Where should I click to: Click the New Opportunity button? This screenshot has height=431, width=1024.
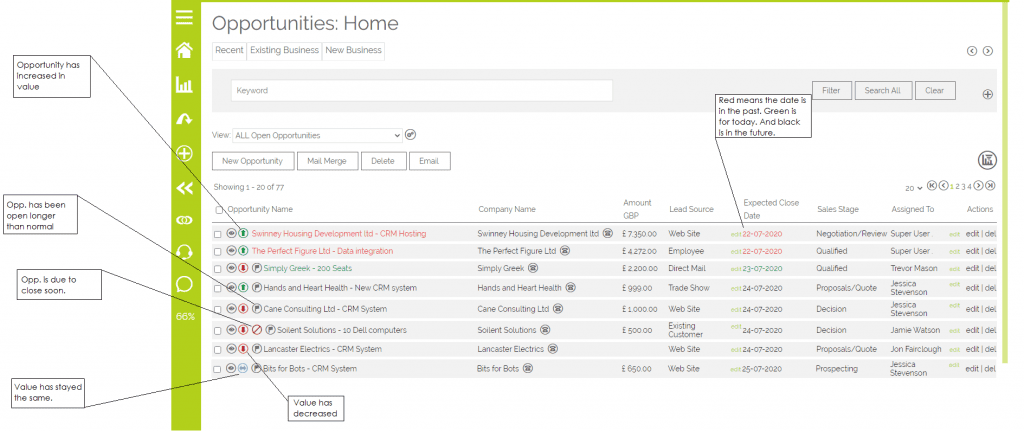click(253, 161)
